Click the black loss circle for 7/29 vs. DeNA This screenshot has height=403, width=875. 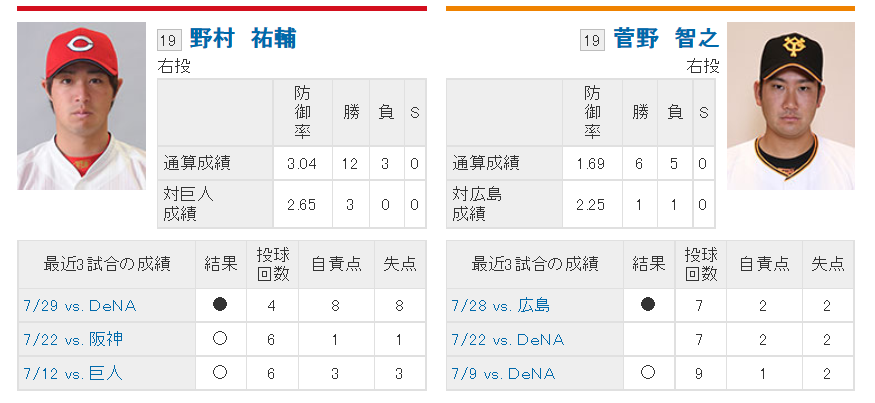point(220,305)
